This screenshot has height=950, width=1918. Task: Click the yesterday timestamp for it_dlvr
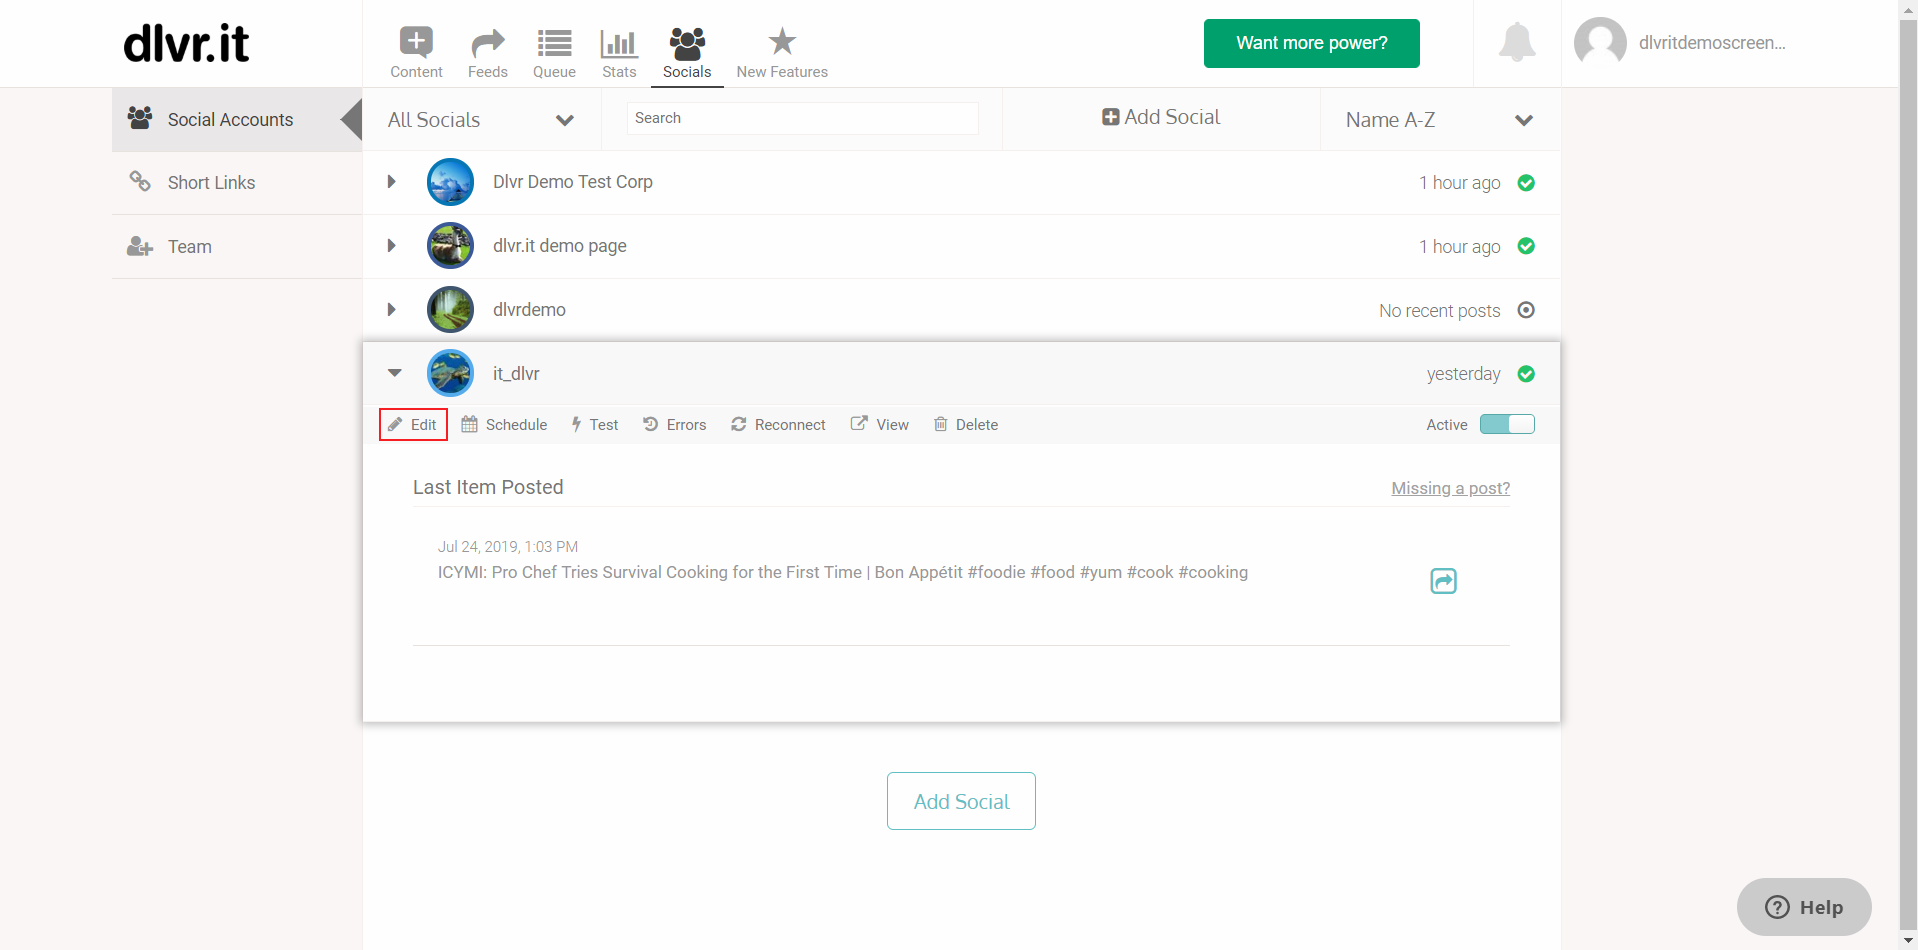tap(1463, 374)
